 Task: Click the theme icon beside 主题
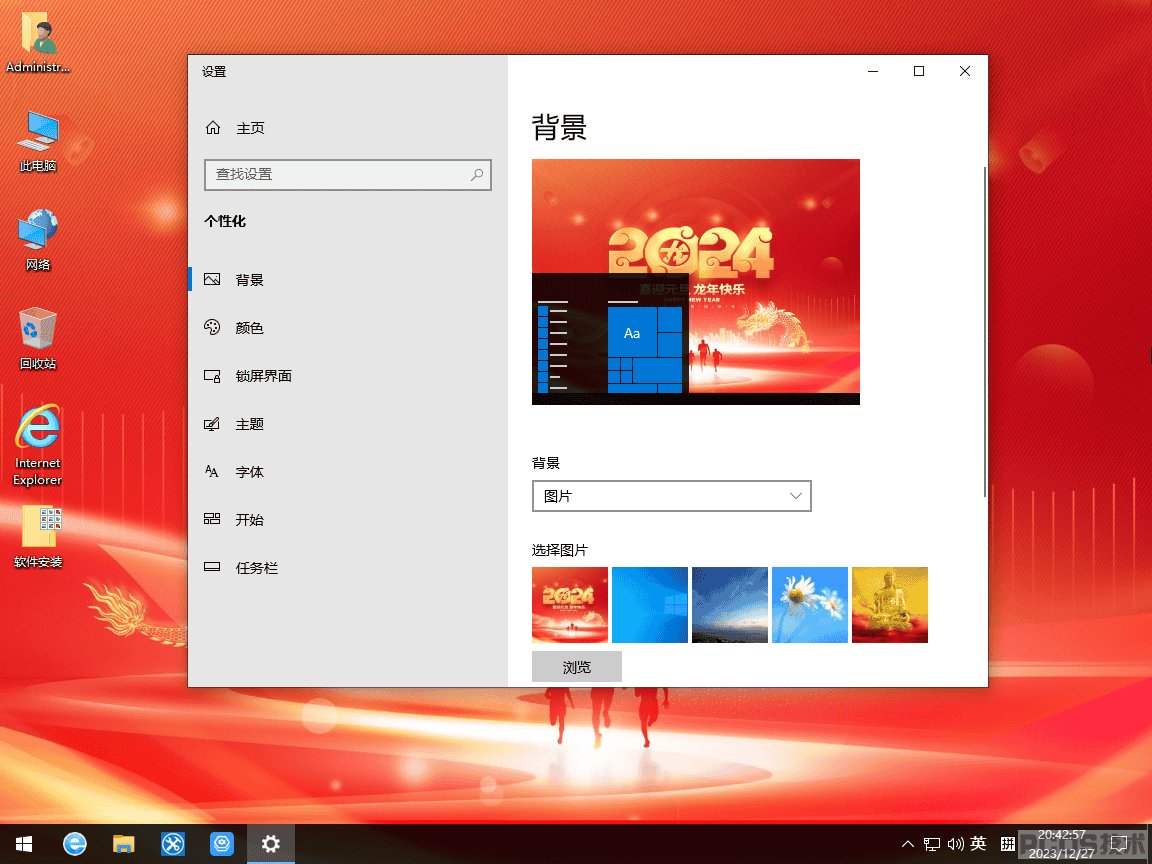click(x=212, y=424)
